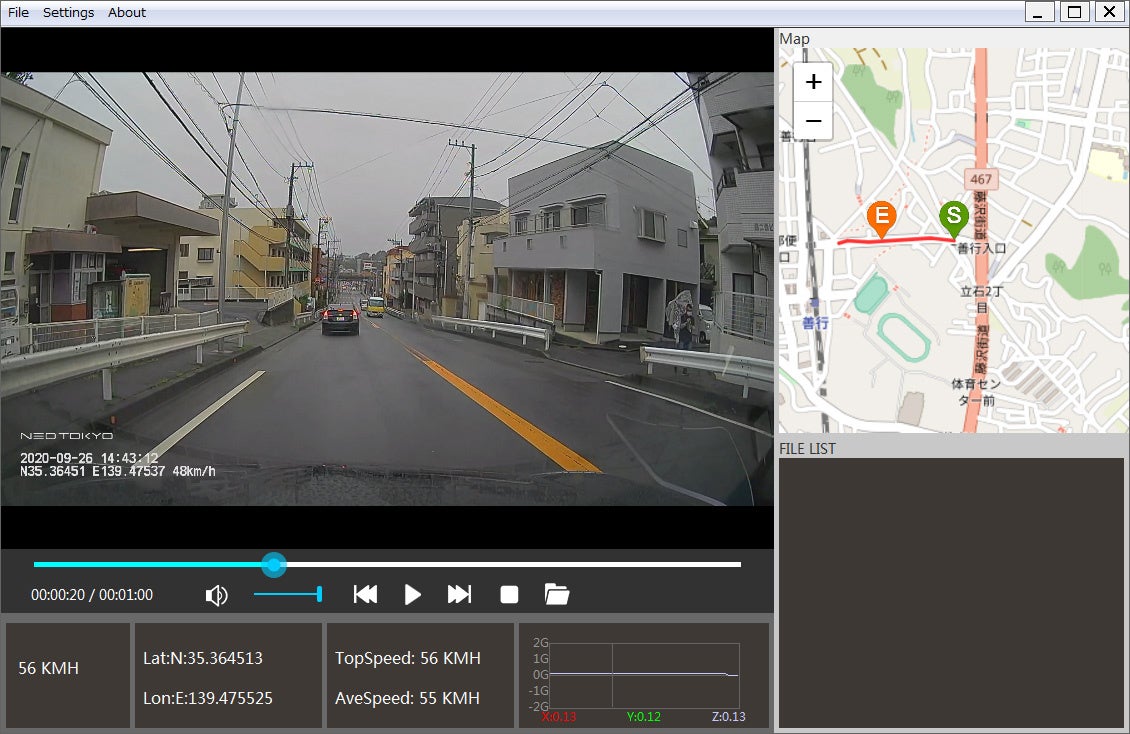The image size is (1130, 734).
Task: Click the volume slider handle
Action: (319, 595)
